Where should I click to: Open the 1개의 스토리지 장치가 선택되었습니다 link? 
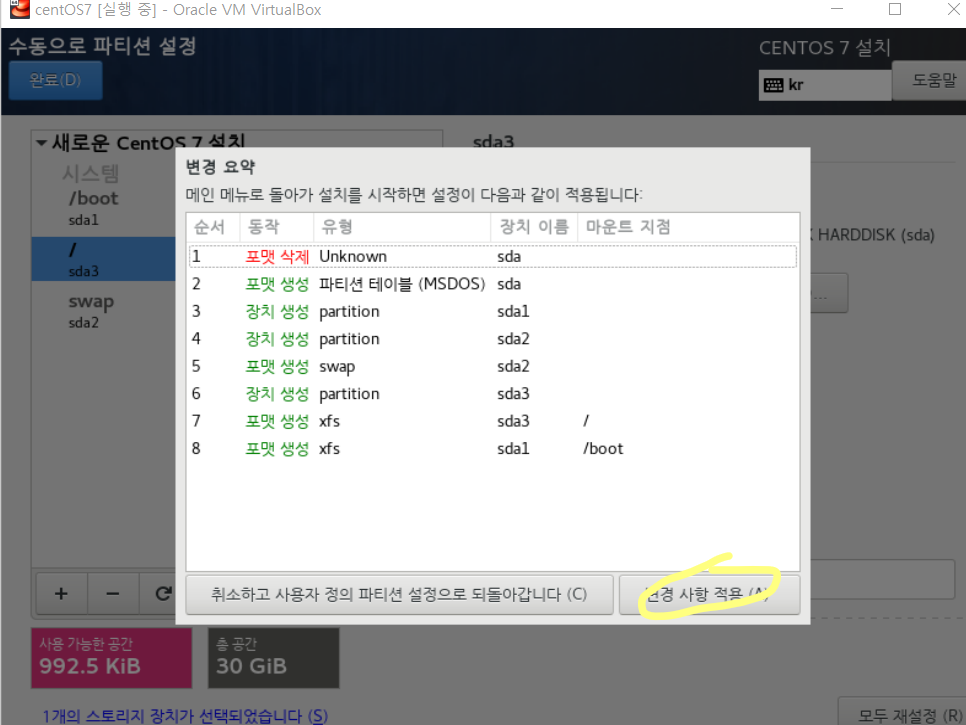(x=185, y=716)
